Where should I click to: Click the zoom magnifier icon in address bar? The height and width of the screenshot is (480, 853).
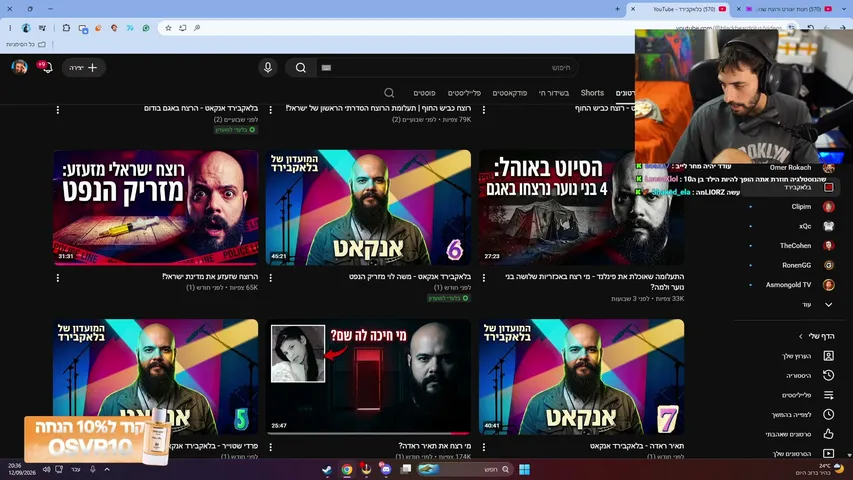197,28
